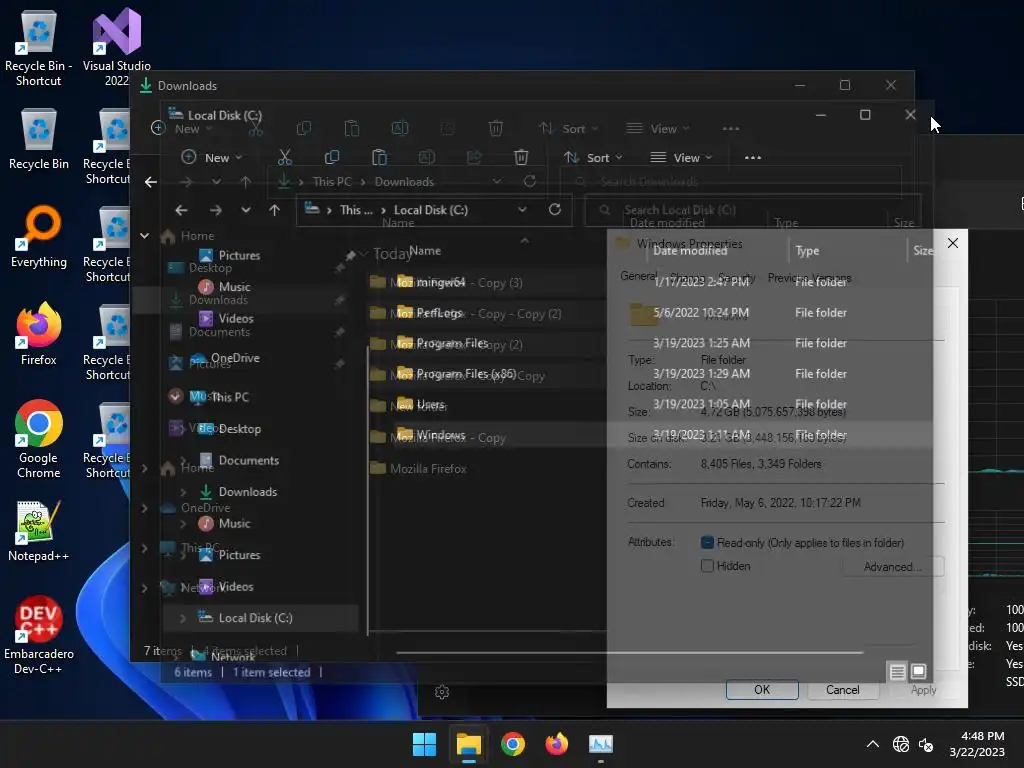Open the View dropdown in Local Disk toolbar

pos(681,157)
